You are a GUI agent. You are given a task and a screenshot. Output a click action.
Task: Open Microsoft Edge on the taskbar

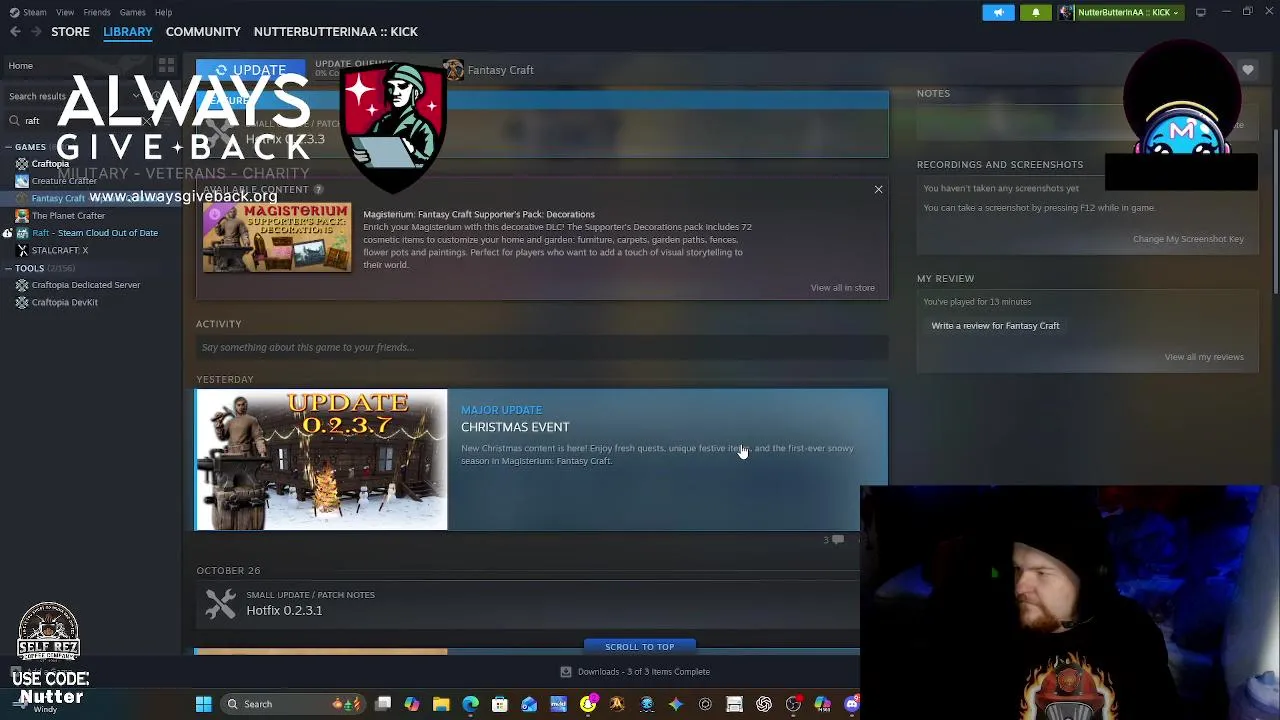[470, 704]
